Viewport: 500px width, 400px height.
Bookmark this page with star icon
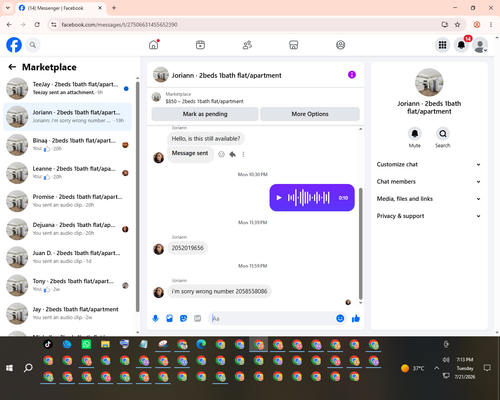(x=457, y=25)
